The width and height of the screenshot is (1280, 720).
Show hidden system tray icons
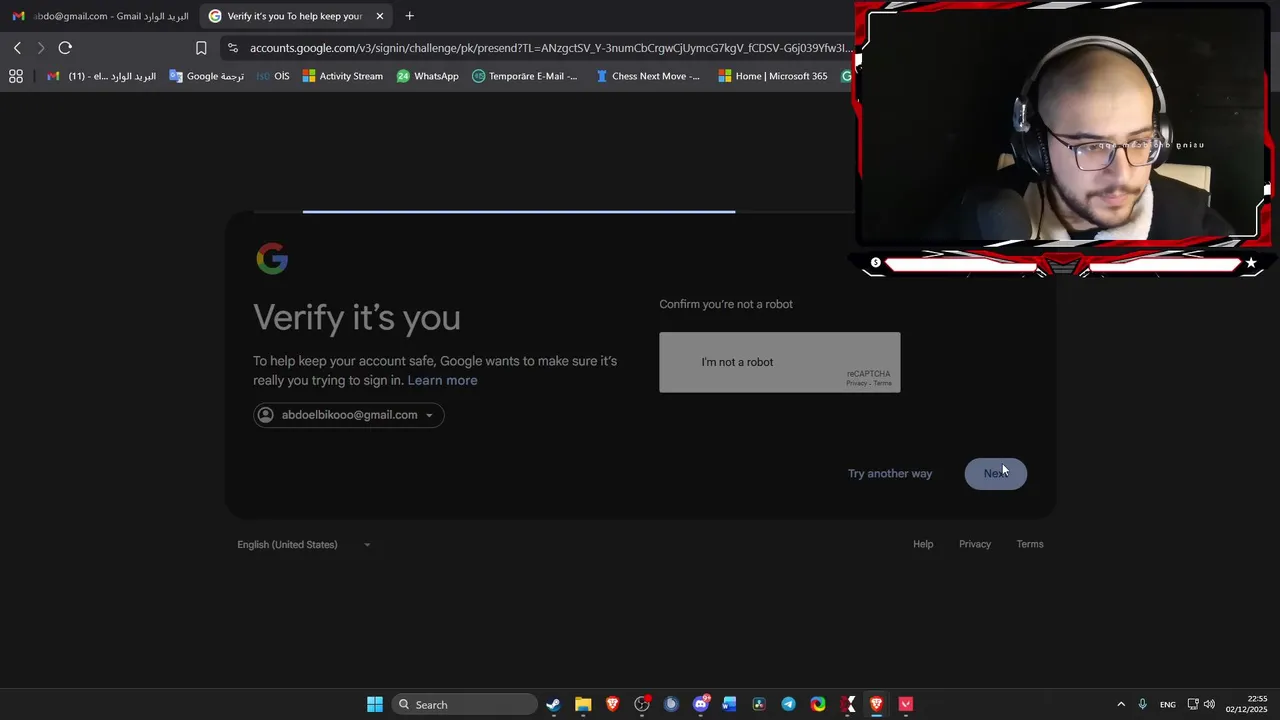point(1121,704)
